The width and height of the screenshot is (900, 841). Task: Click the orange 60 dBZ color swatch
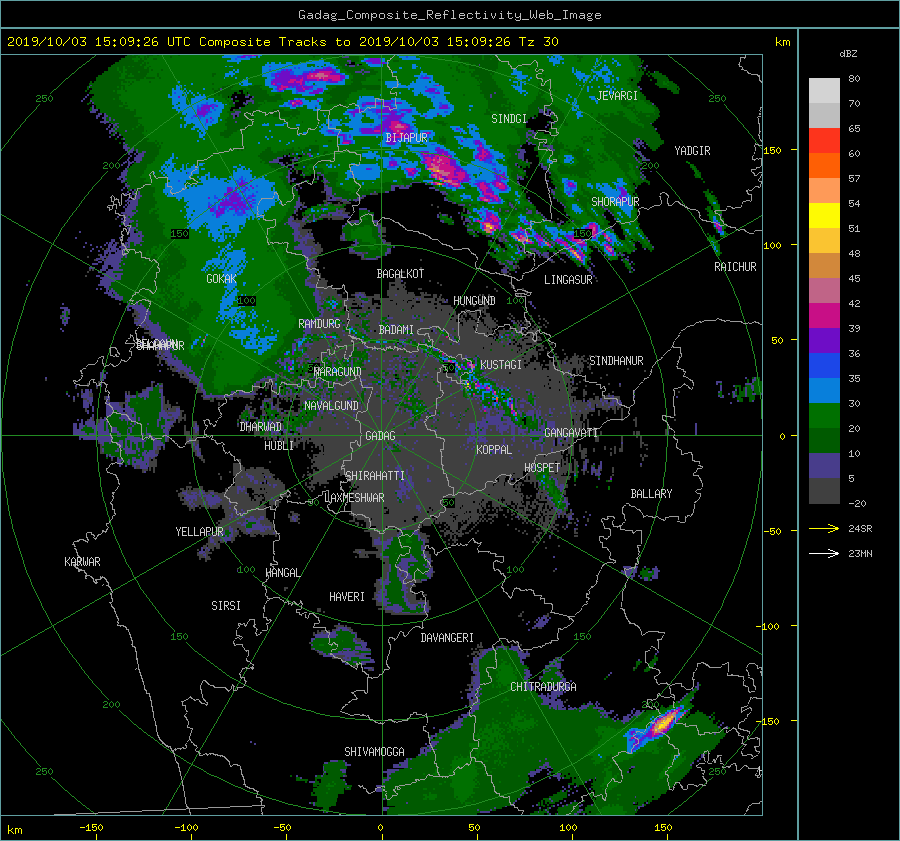[824, 165]
